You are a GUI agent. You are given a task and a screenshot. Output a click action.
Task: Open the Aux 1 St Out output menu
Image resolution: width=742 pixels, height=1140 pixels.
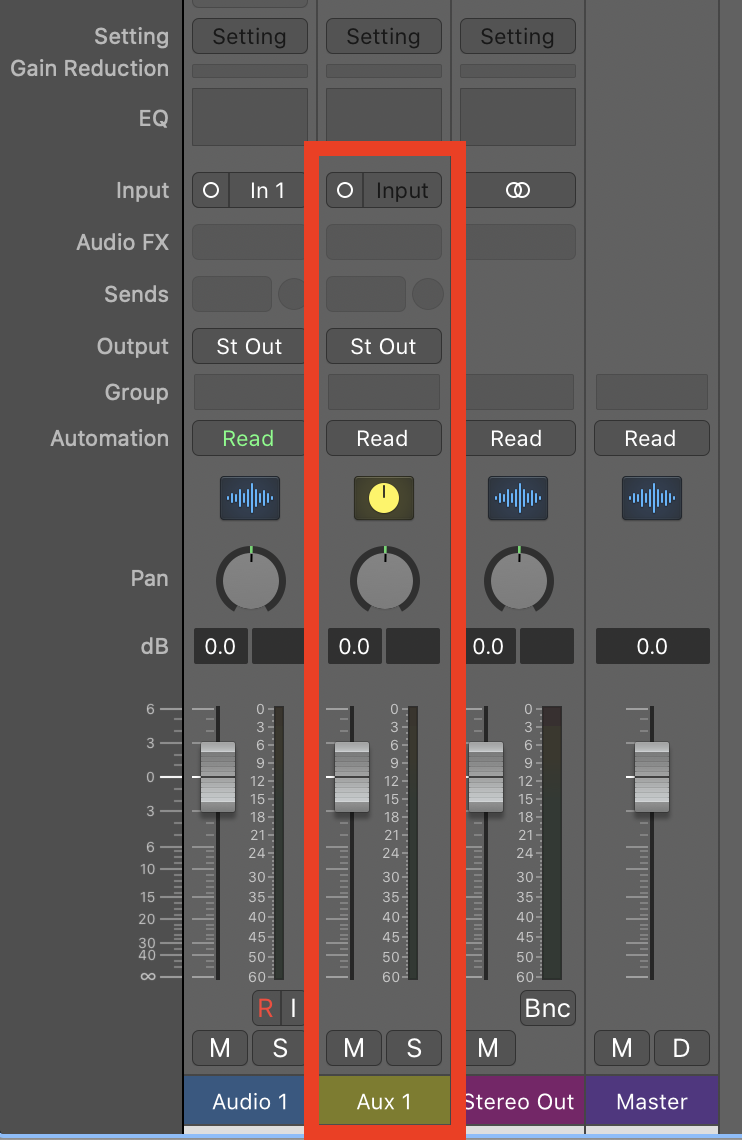[x=384, y=346]
